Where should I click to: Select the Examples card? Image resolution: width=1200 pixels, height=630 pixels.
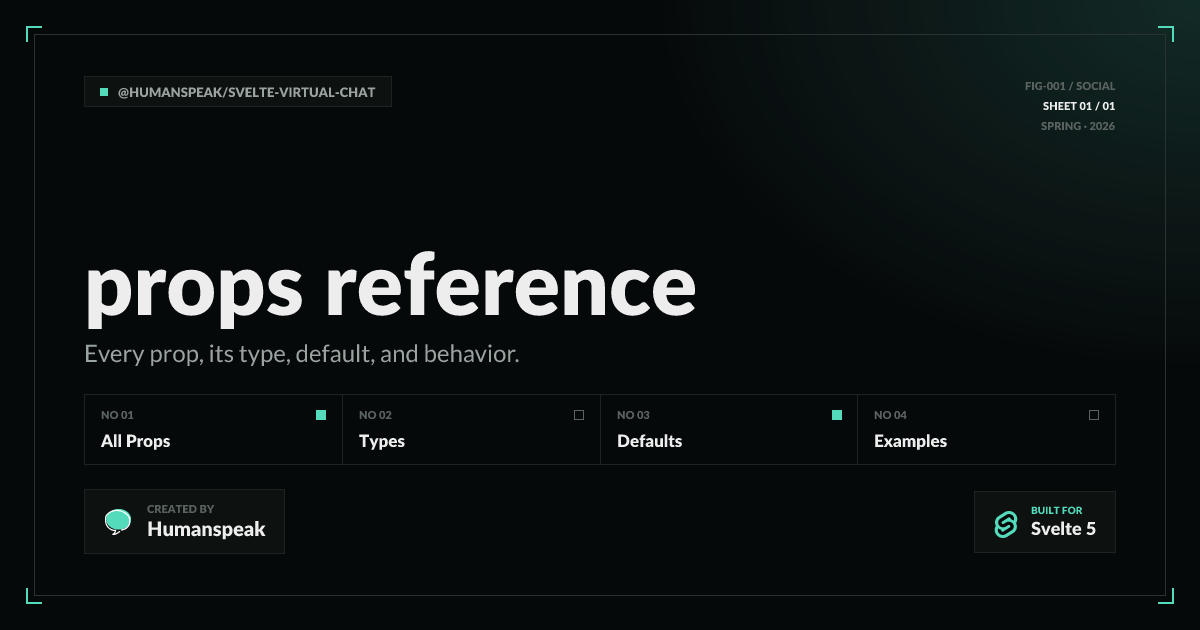[987, 429]
